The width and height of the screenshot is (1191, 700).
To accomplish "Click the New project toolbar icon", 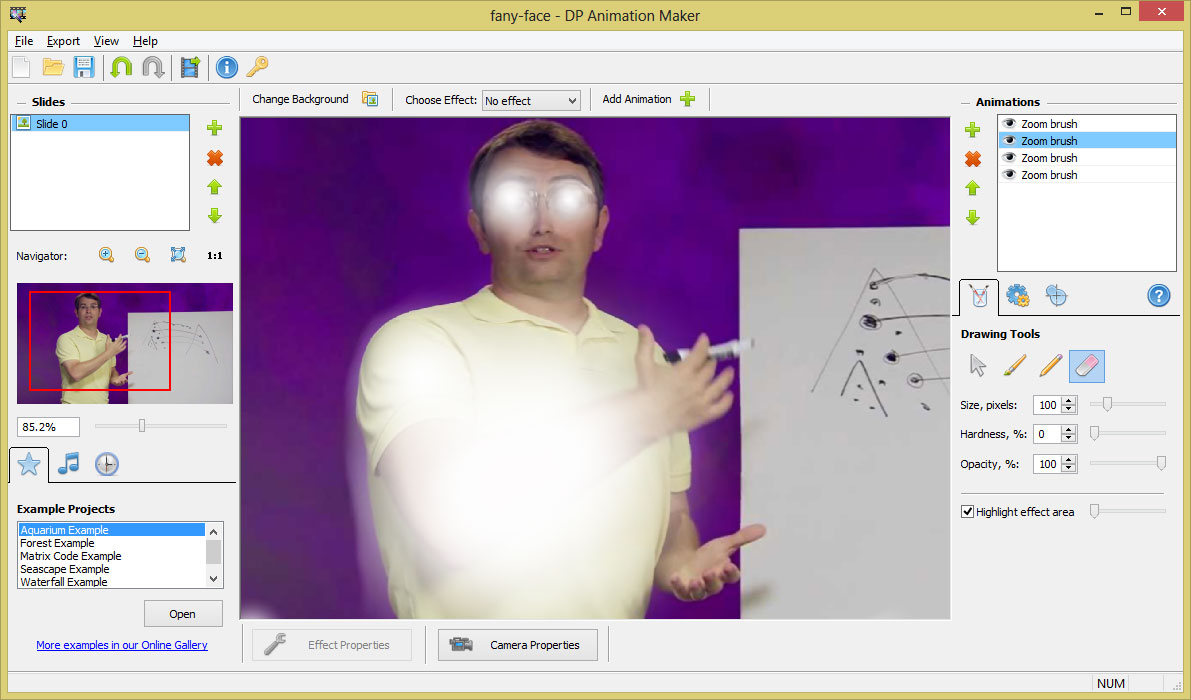I will [x=21, y=68].
